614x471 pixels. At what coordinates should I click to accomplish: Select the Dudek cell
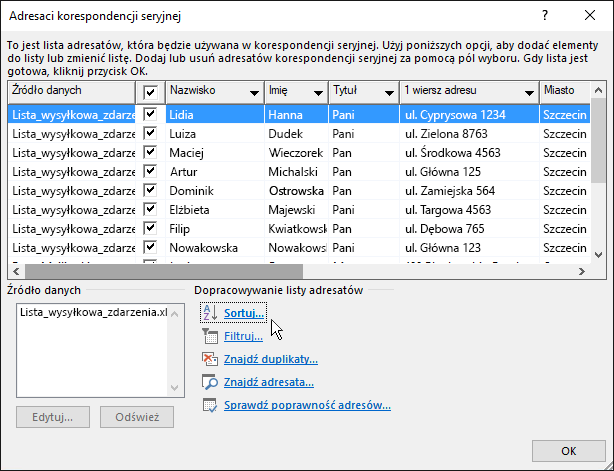click(x=296, y=134)
